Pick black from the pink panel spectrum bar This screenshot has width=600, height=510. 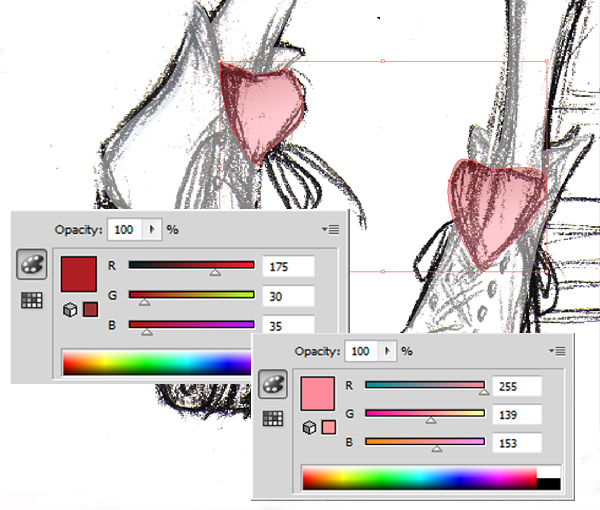[549, 484]
